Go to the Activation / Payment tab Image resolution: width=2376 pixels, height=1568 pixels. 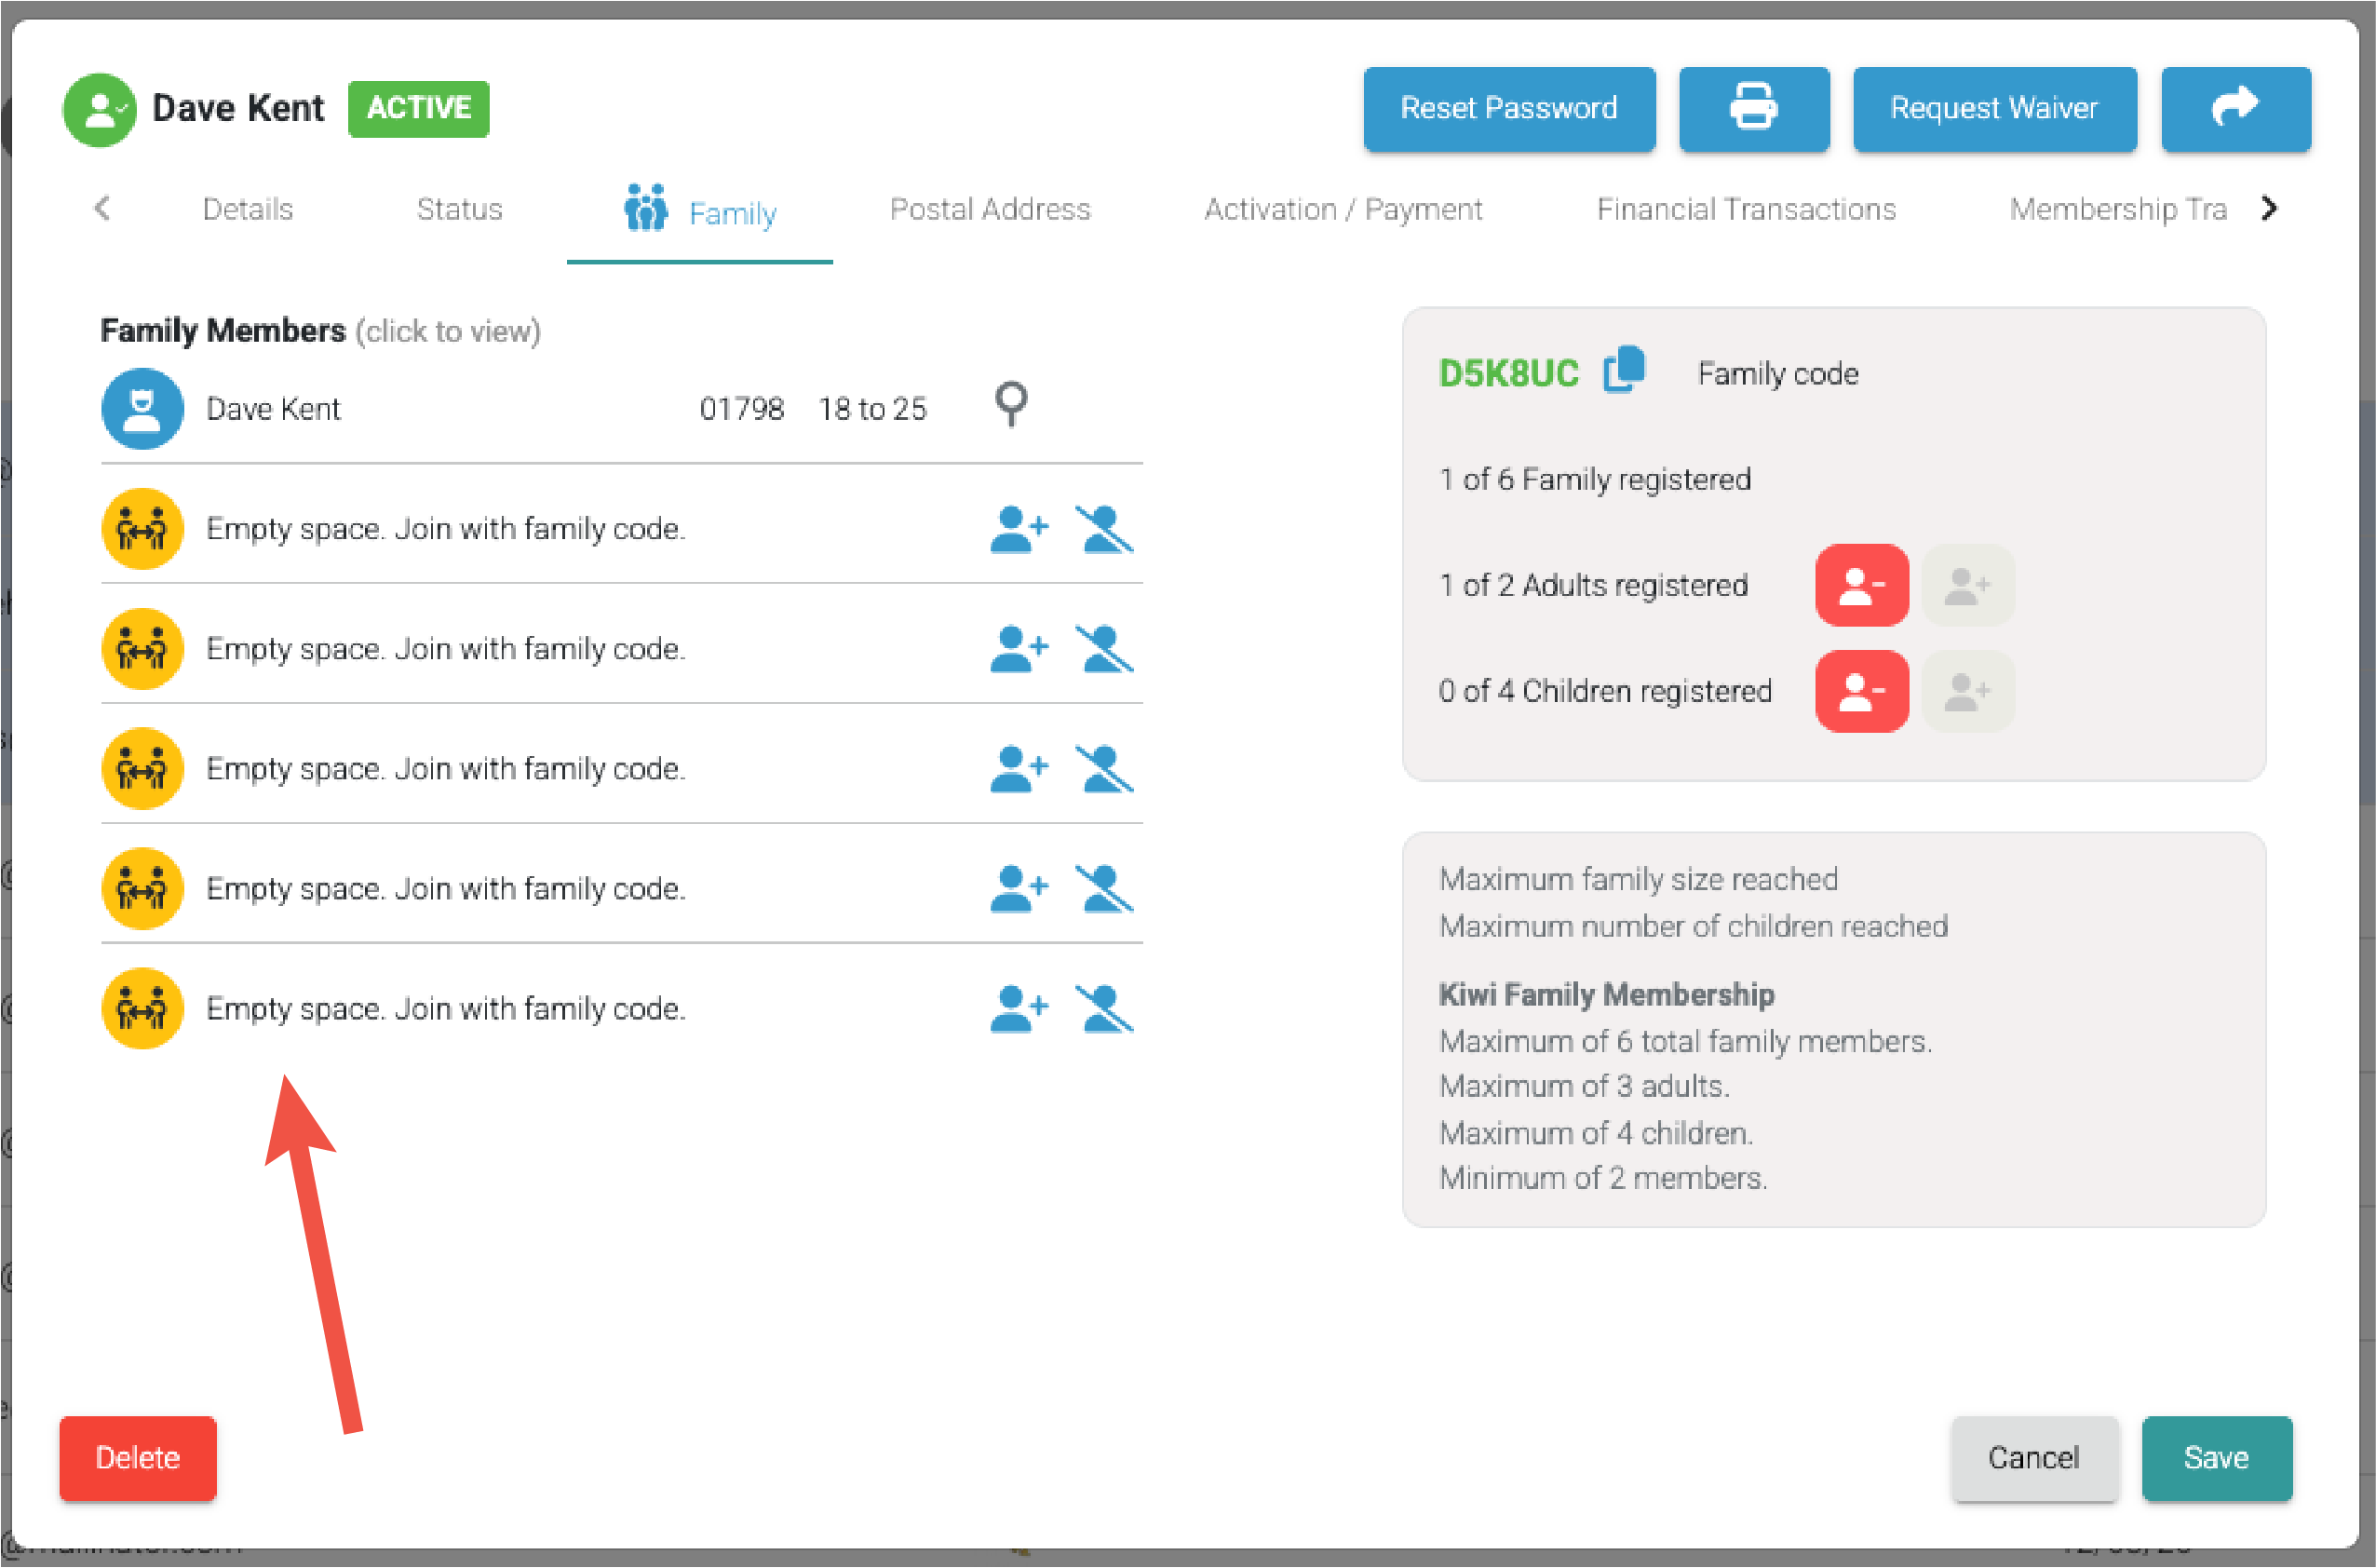click(1342, 209)
